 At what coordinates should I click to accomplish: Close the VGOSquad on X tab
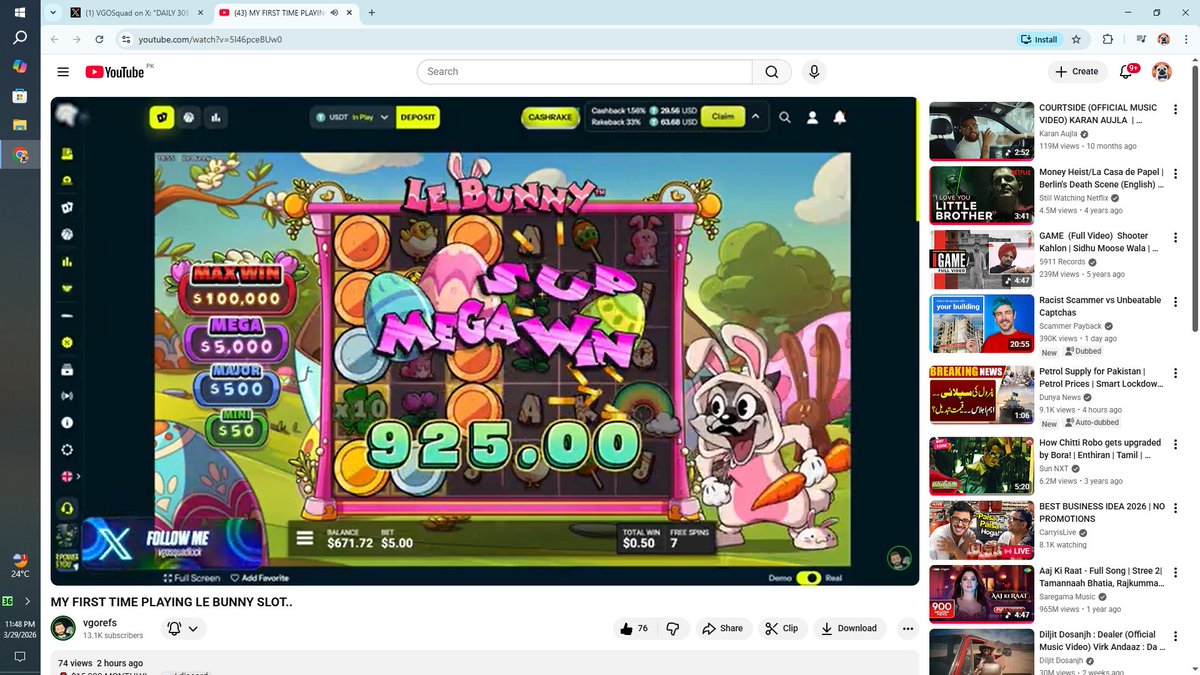pos(198,13)
